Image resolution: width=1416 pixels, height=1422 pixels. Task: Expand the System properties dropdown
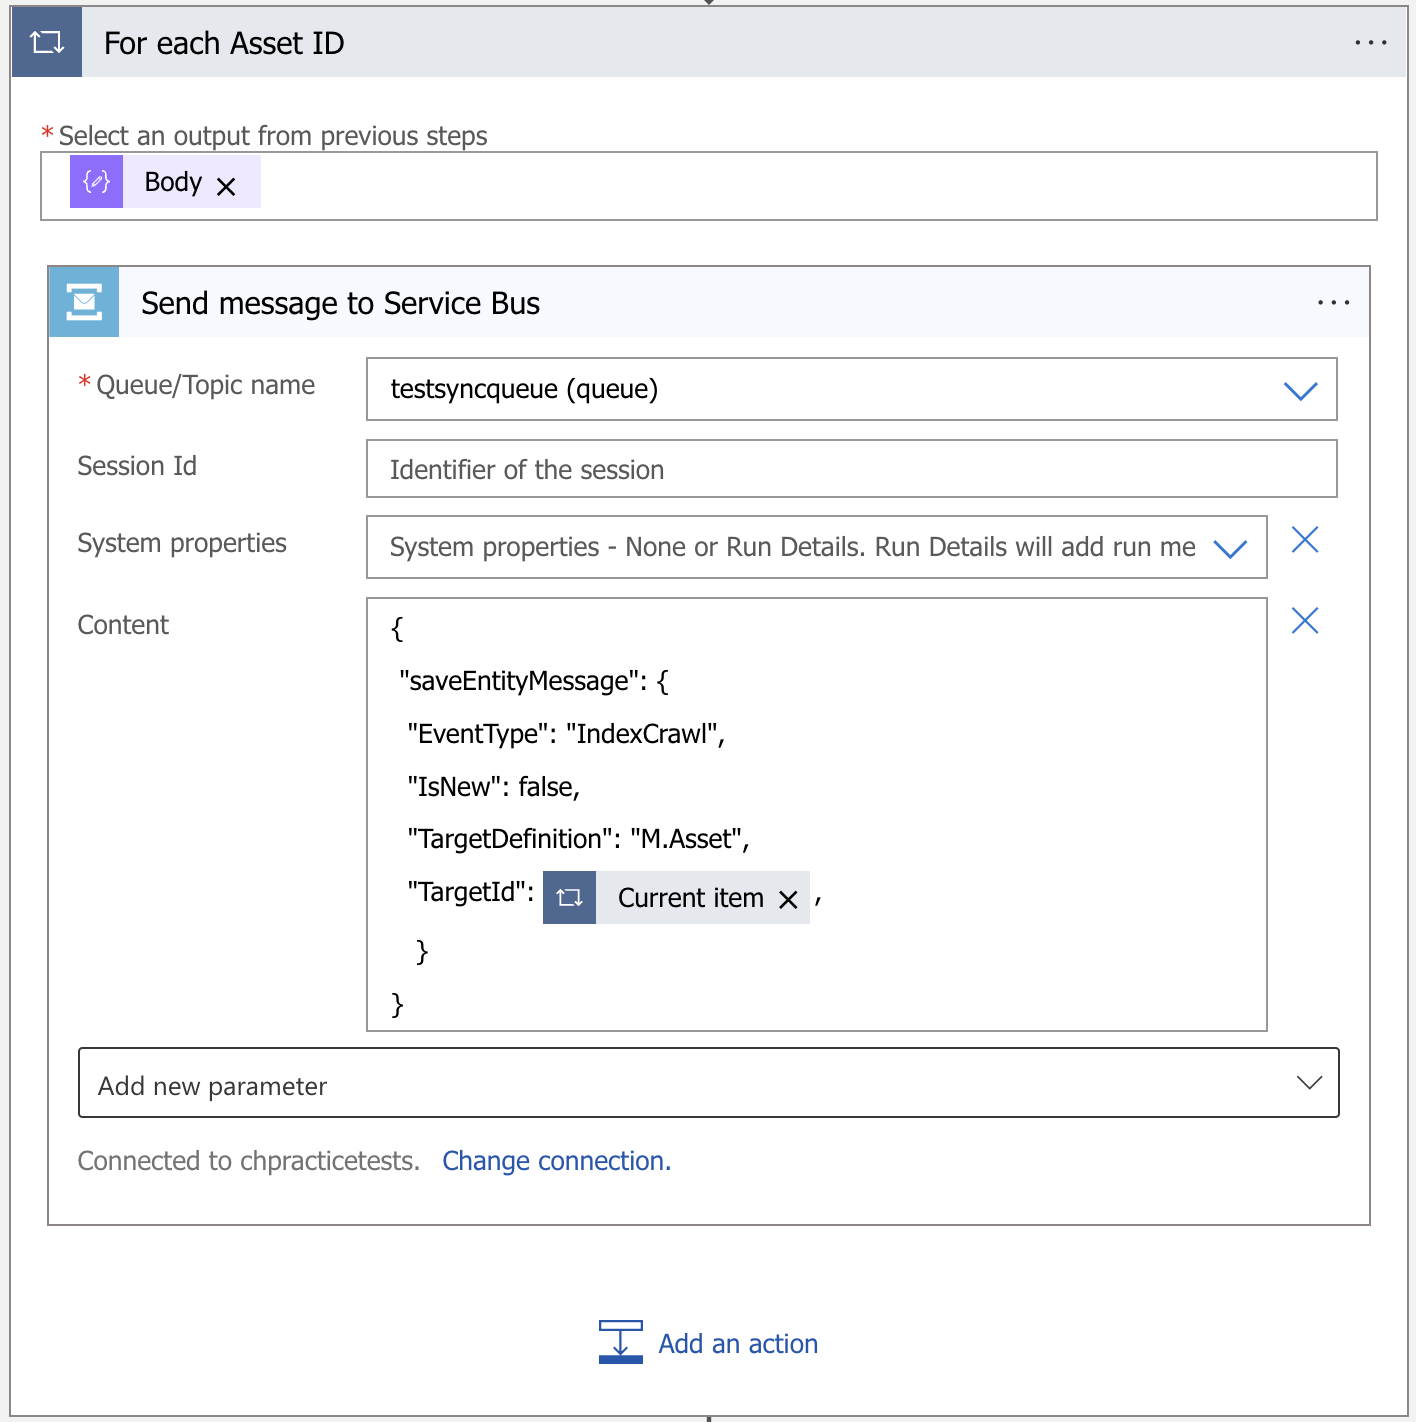coord(1230,547)
